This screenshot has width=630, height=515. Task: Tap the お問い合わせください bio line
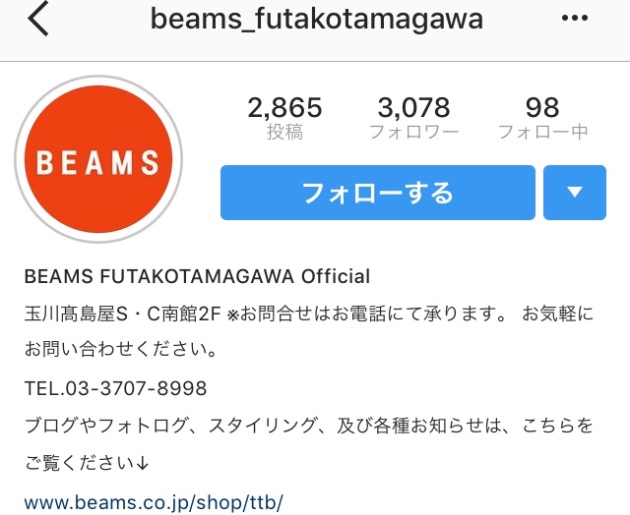point(121,349)
